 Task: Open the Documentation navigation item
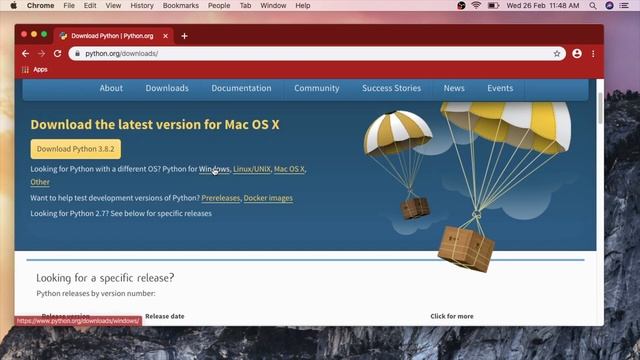point(241,88)
